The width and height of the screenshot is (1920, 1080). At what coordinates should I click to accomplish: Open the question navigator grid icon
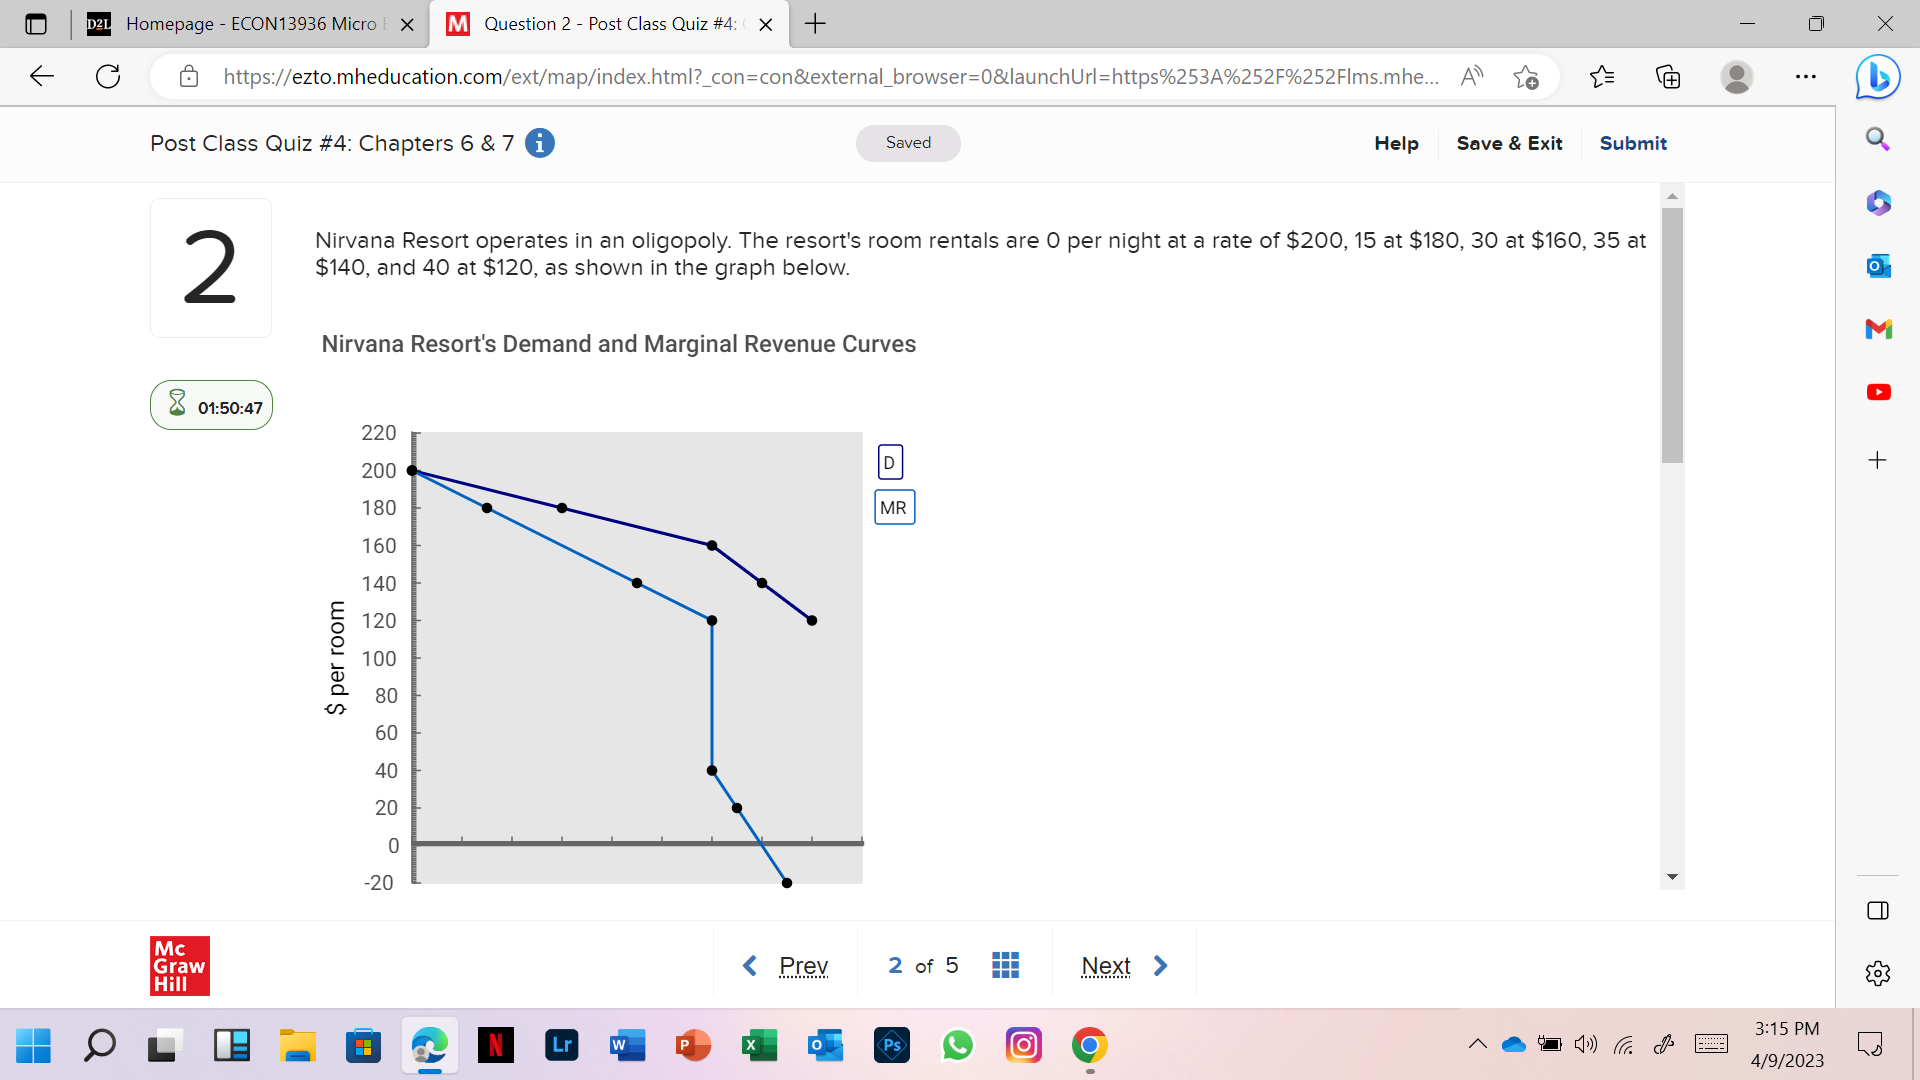pyautogui.click(x=1006, y=964)
